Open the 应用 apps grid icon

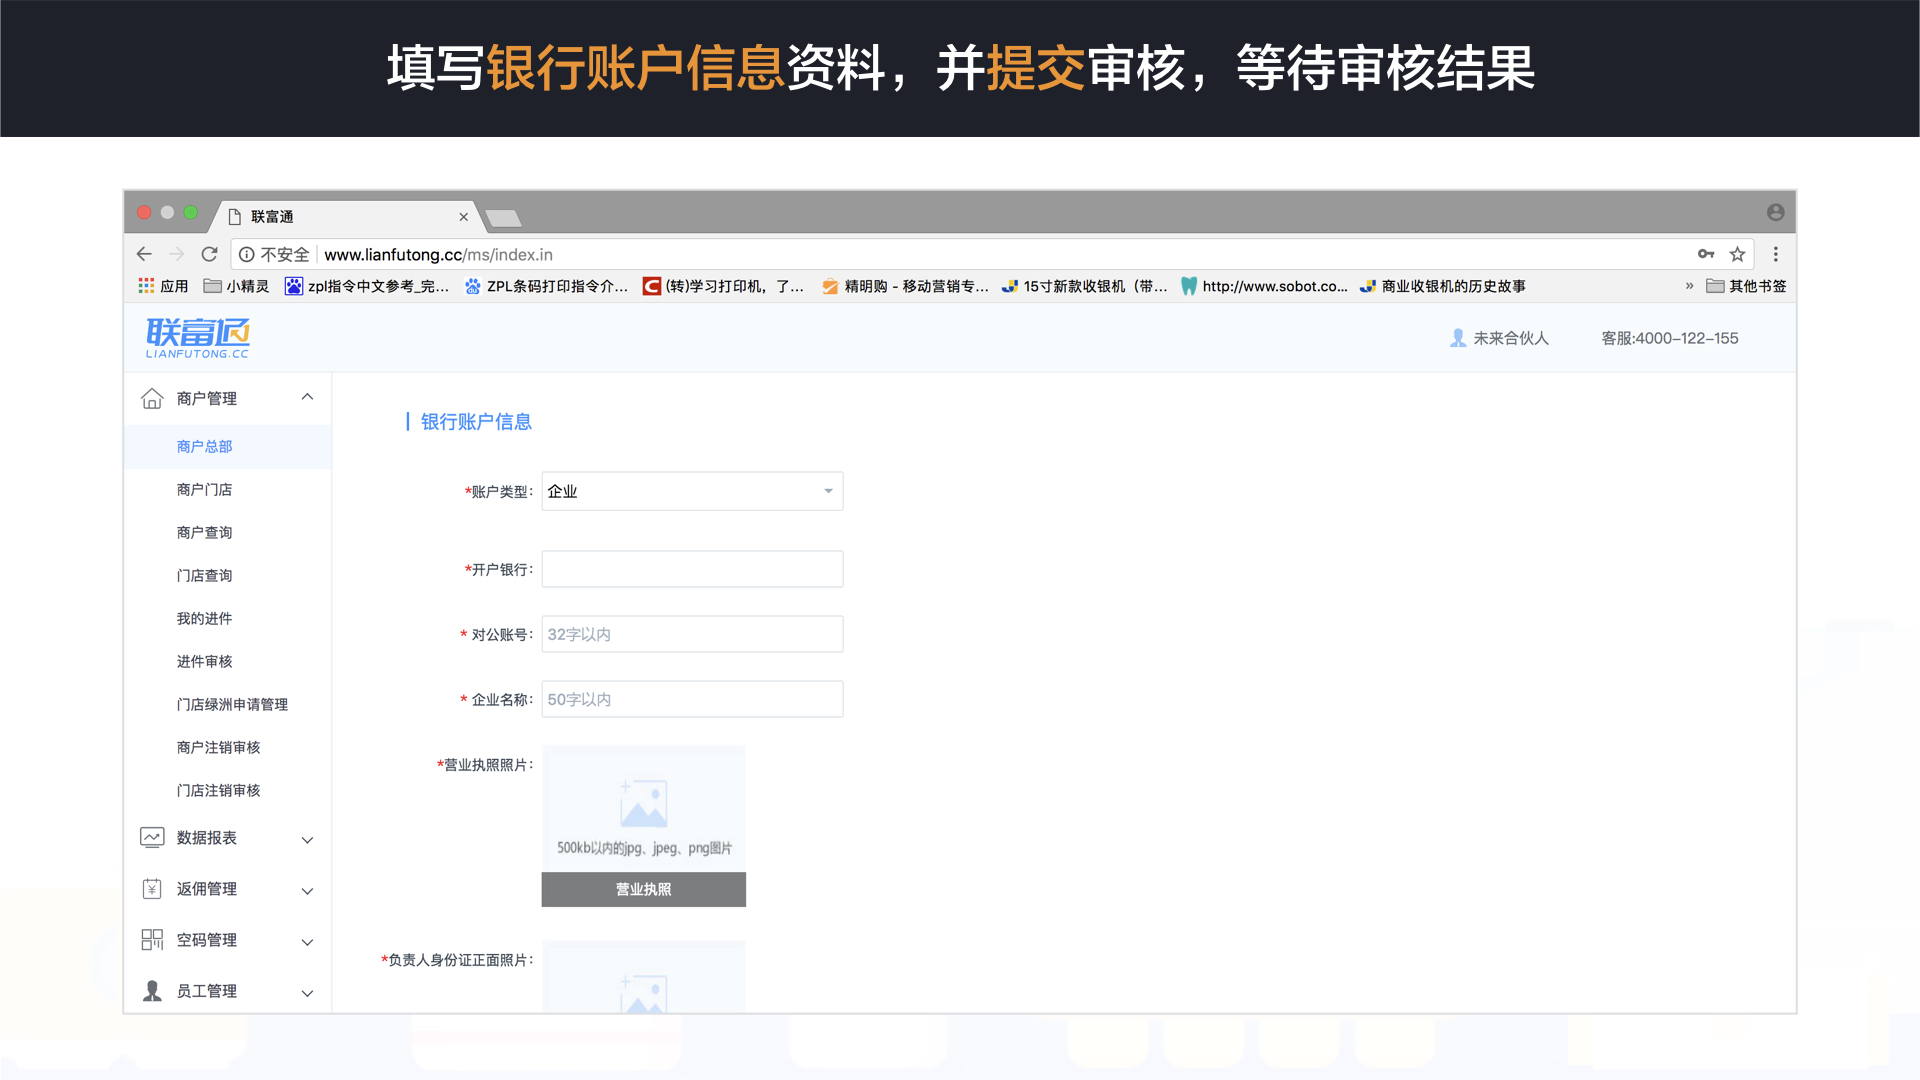147,286
